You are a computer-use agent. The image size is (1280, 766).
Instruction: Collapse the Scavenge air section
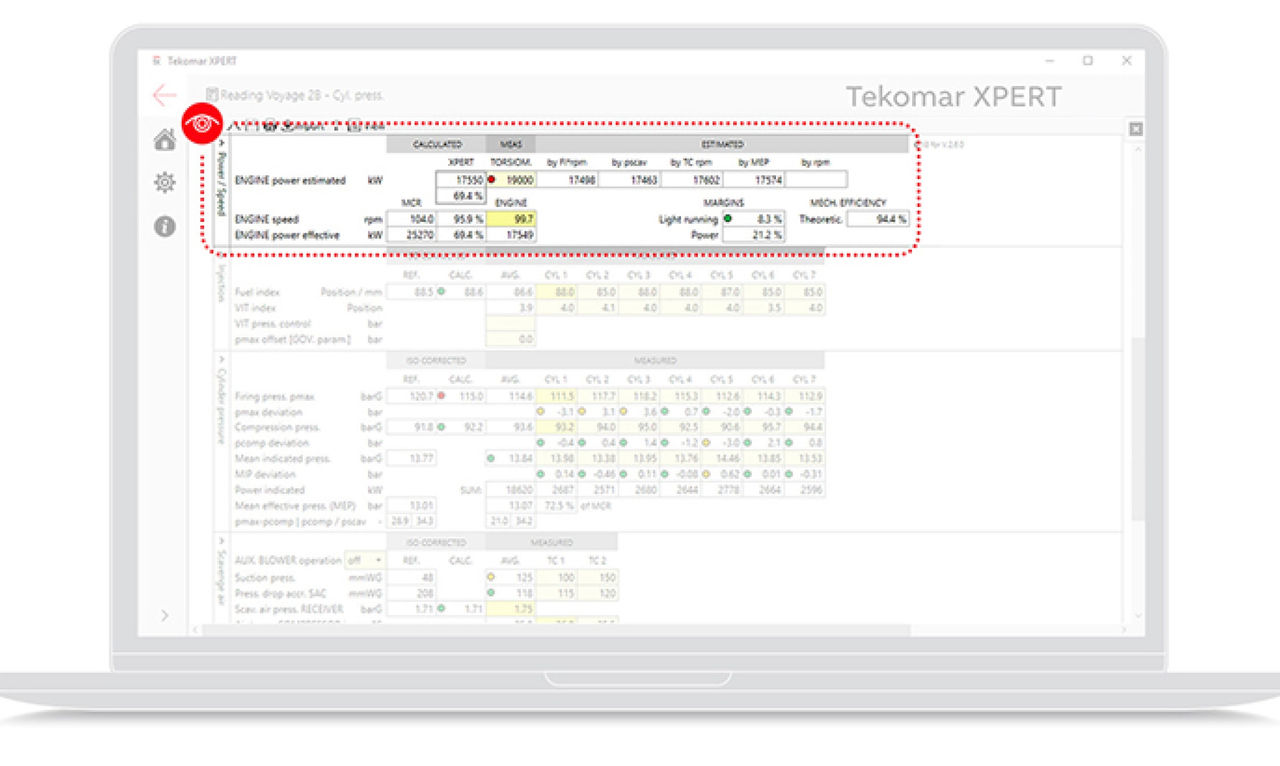point(221,539)
